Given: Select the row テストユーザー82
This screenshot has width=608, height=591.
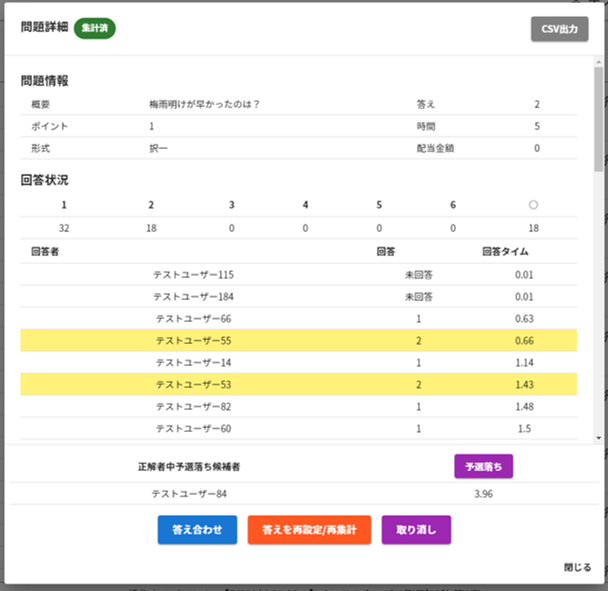Looking at the screenshot, I should [x=299, y=406].
